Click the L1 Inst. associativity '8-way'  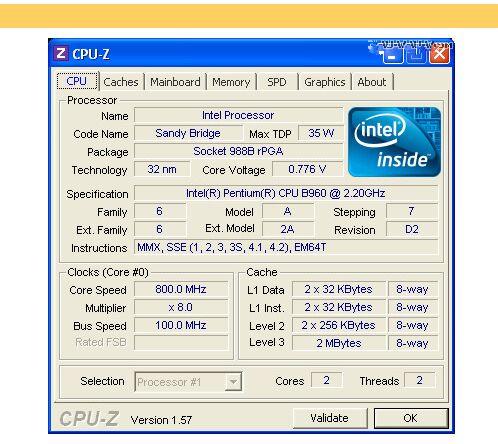click(413, 307)
